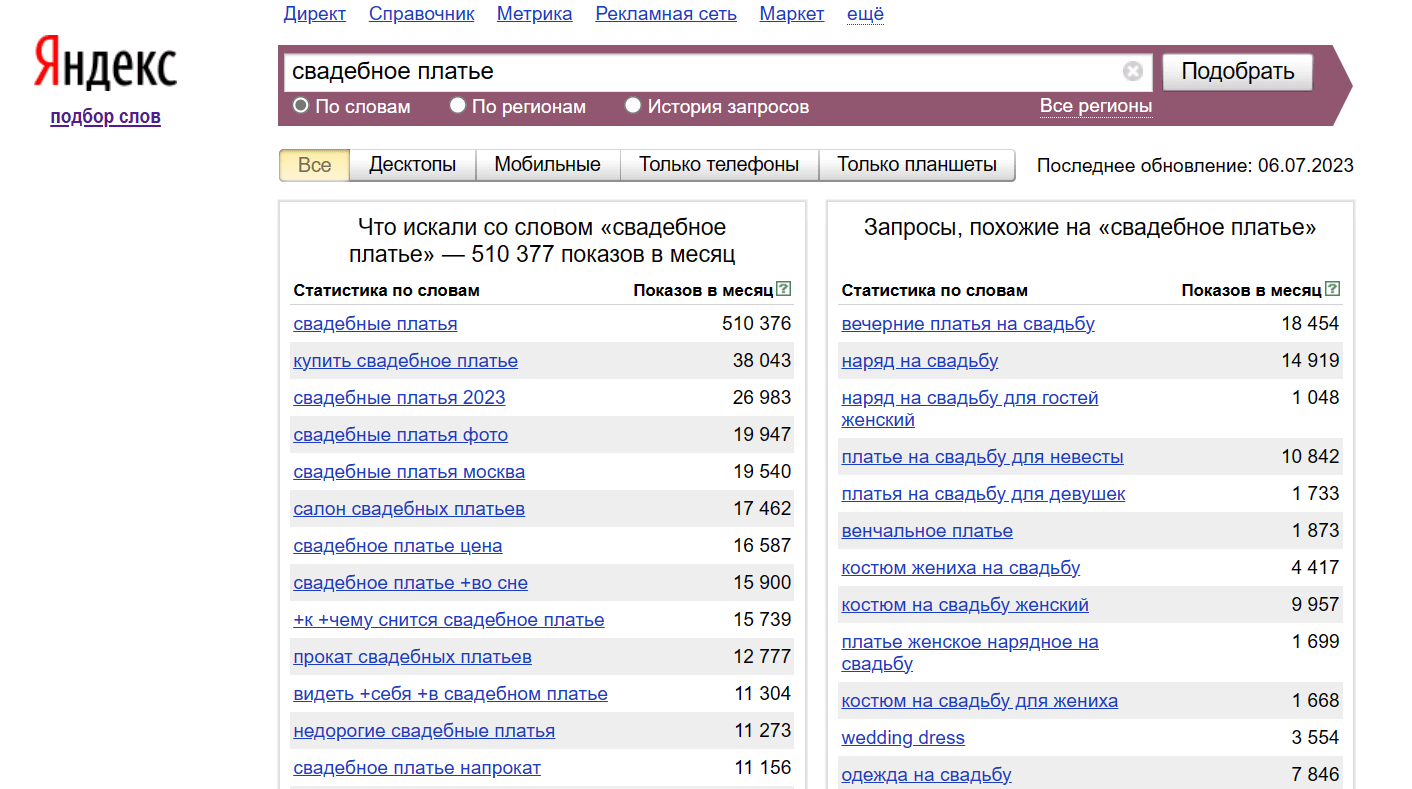Image resolution: width=1412 pixels, height=789 pixels.
Task: Open '+к +чему снится свадебное платье' link
Action: coord(449,620)
